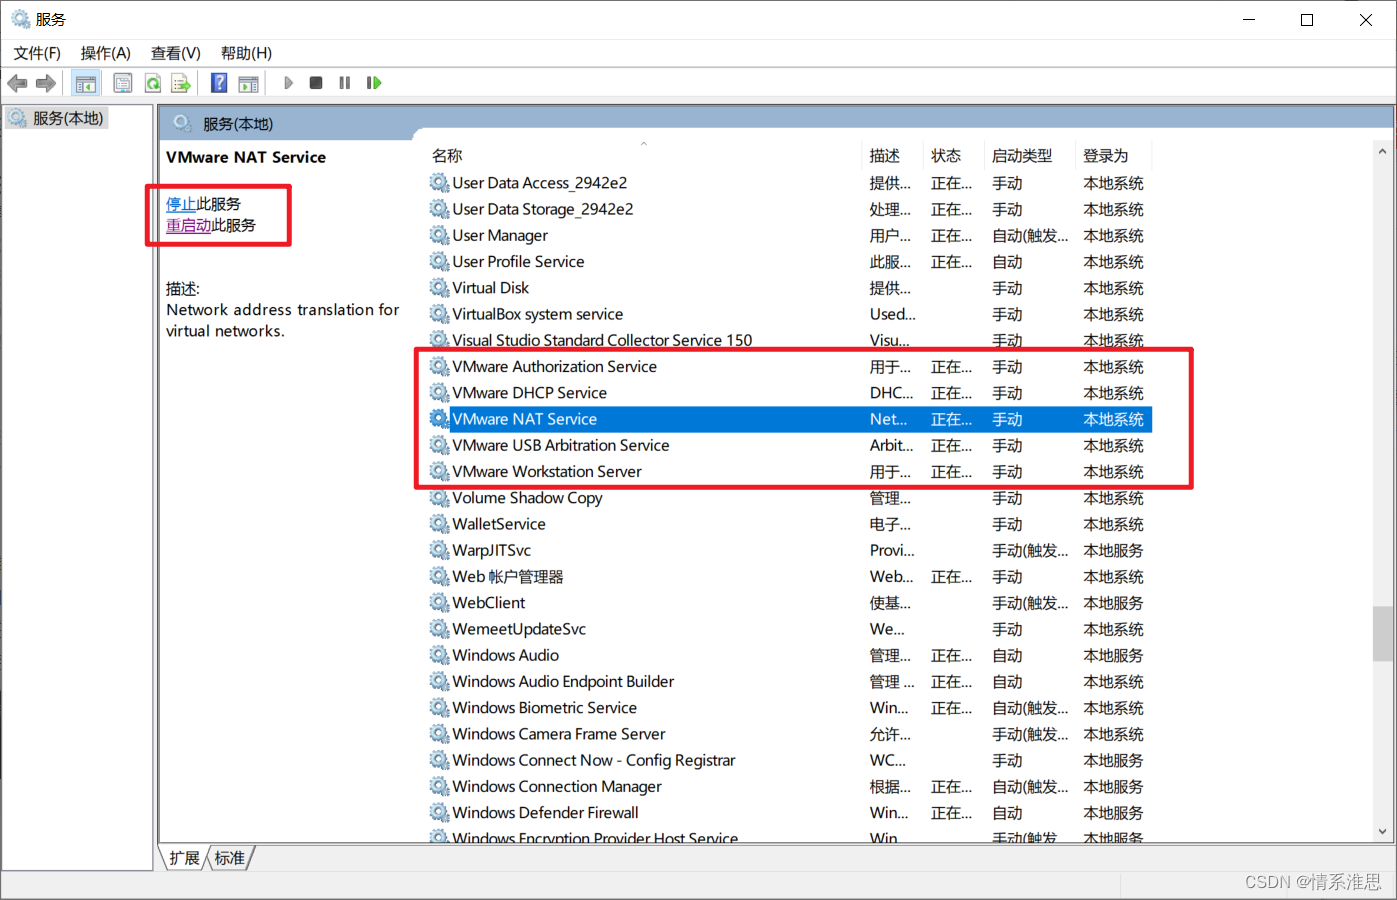The image size is (1397, 900).
Task: Select the VMware USB Arbitration Service row
Action: [x=790, y=445]
